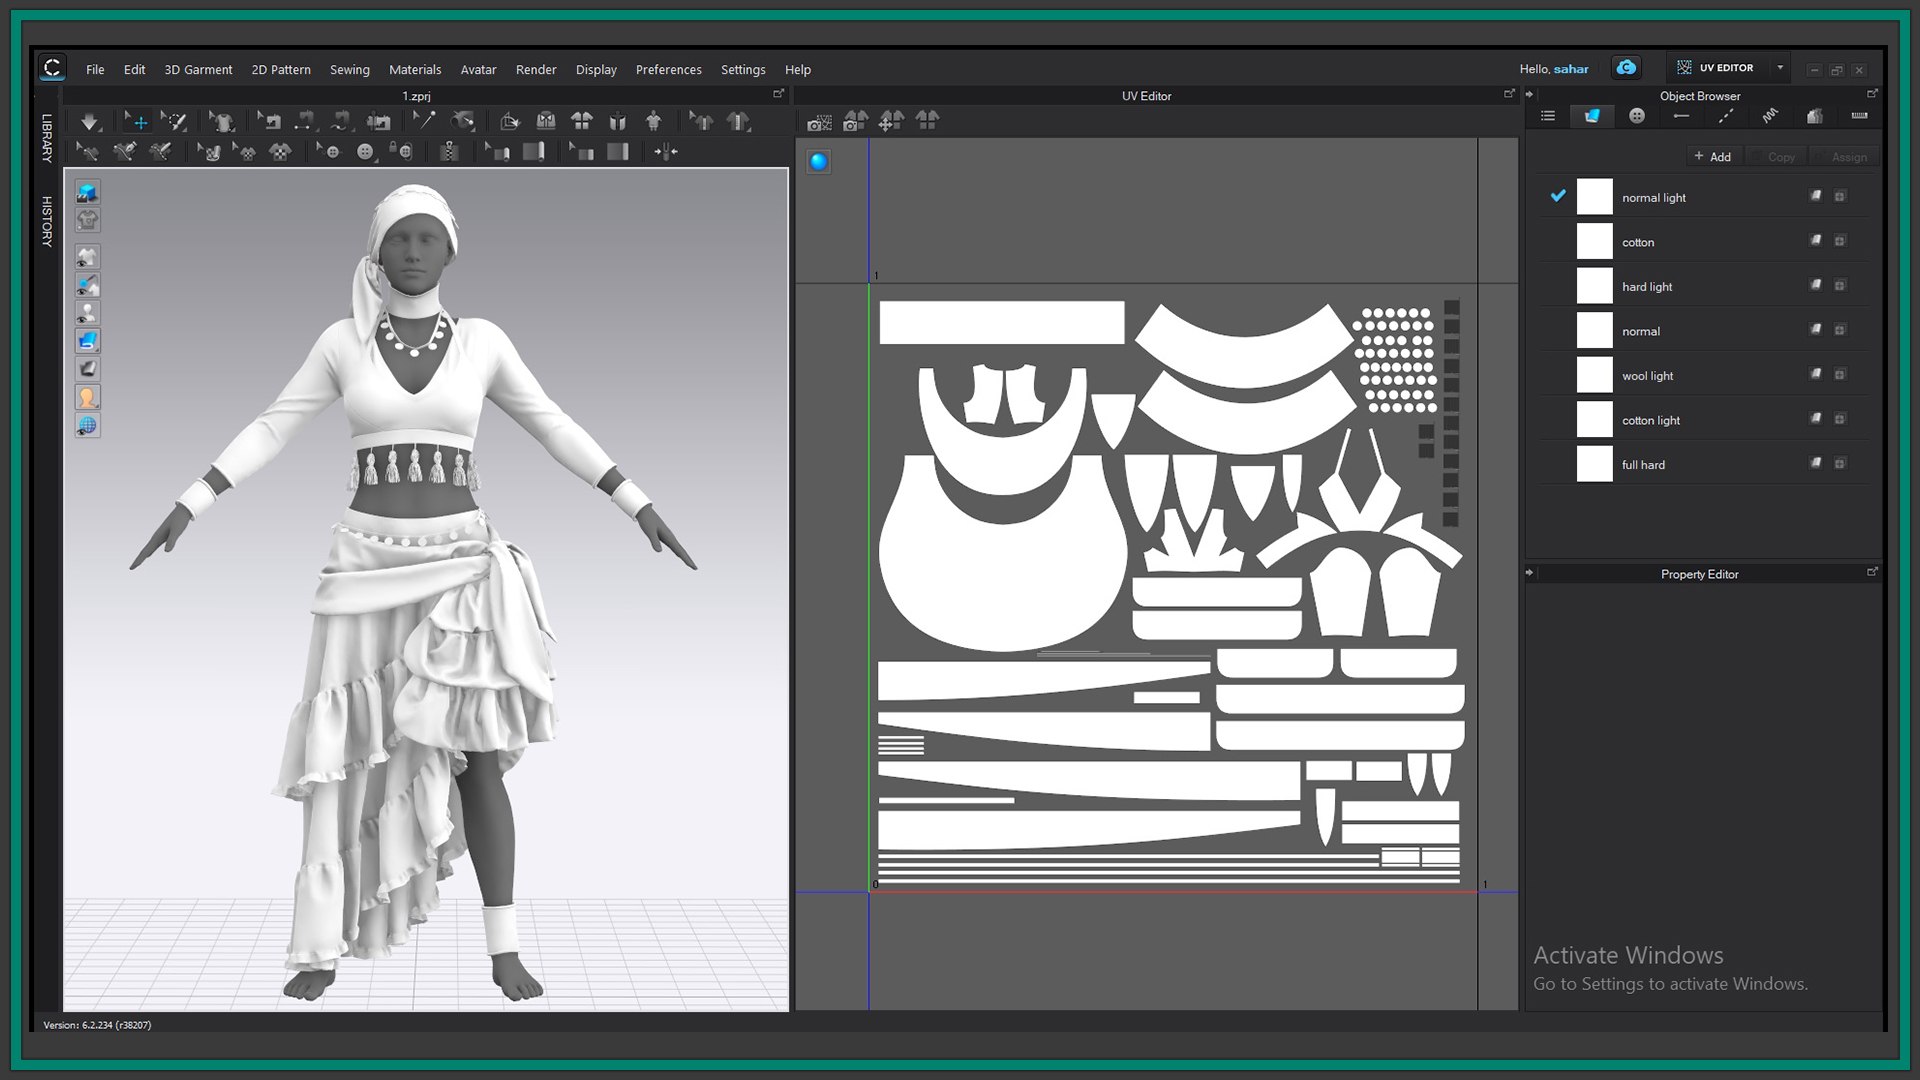Open the 2D Pattern menu
The height and width of the screenshot is (1080, 1920).
pos(281,69)
